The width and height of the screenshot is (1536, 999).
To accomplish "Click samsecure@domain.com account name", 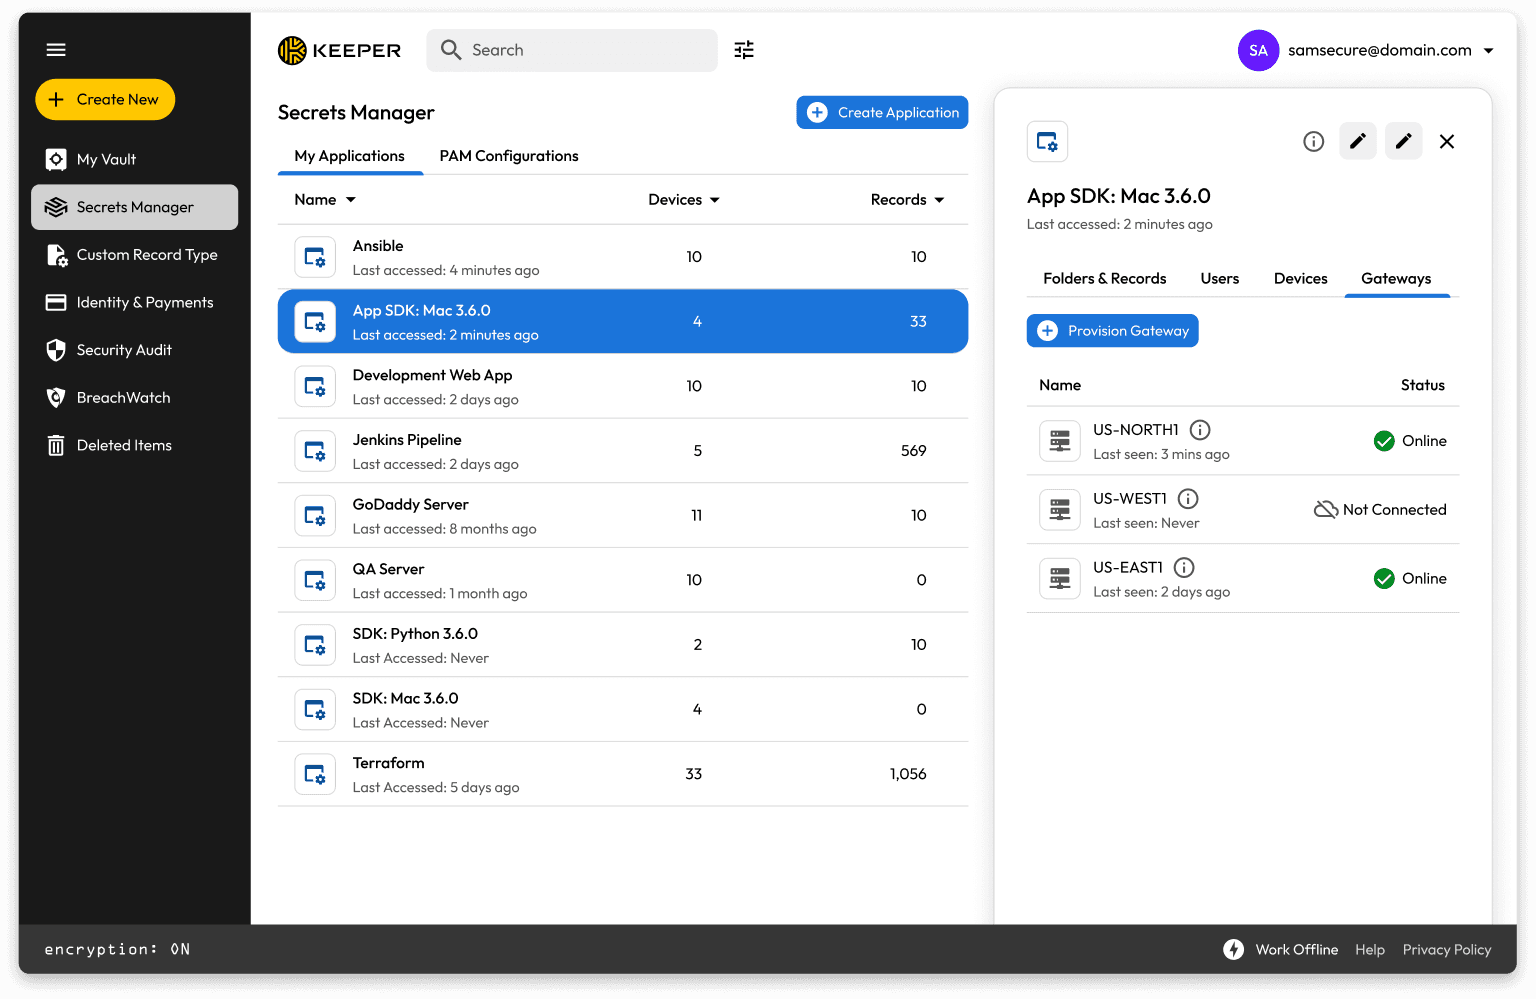I will pos(1380,50).
